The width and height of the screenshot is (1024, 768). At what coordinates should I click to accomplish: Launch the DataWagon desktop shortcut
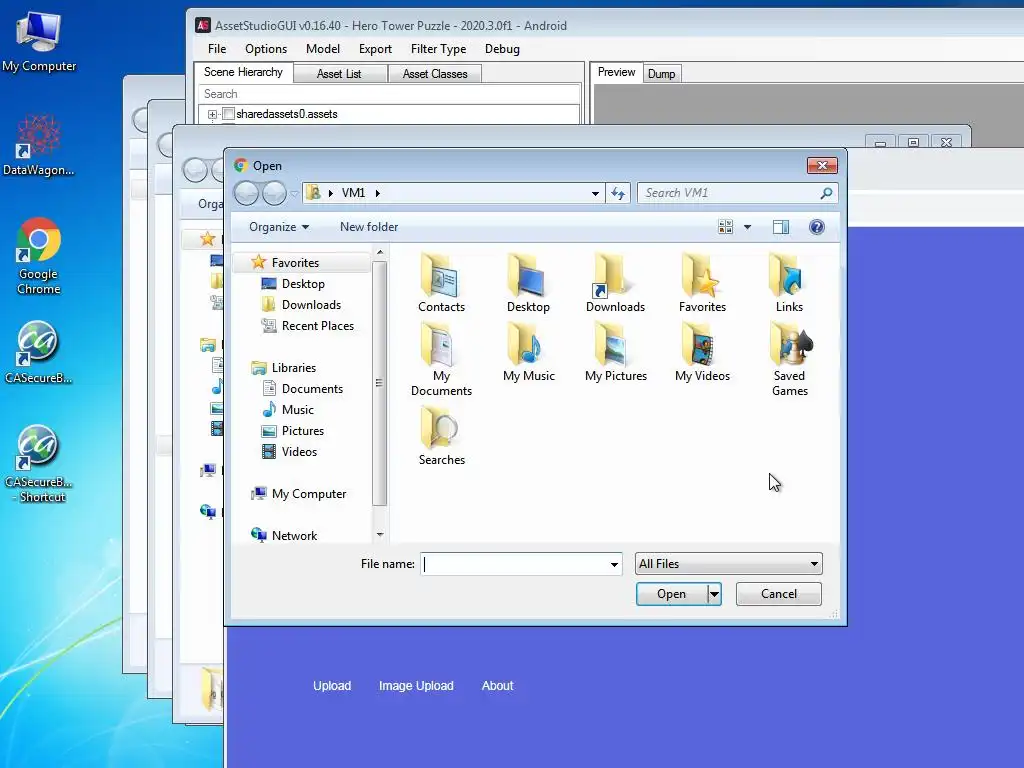click(x=39, y=145)
